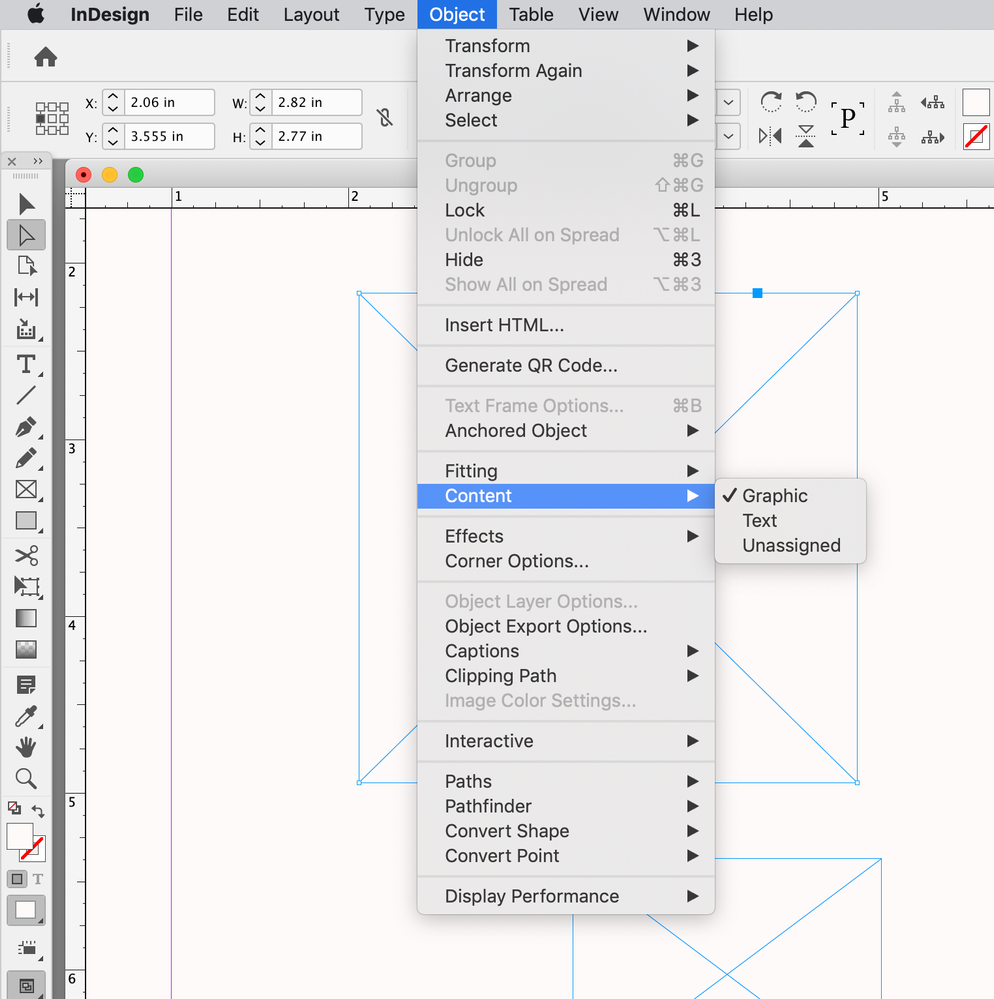This screenshot has width=994, height=999.
Task: Toggle constrain width and height proportions
Action: tap(385, 118)
